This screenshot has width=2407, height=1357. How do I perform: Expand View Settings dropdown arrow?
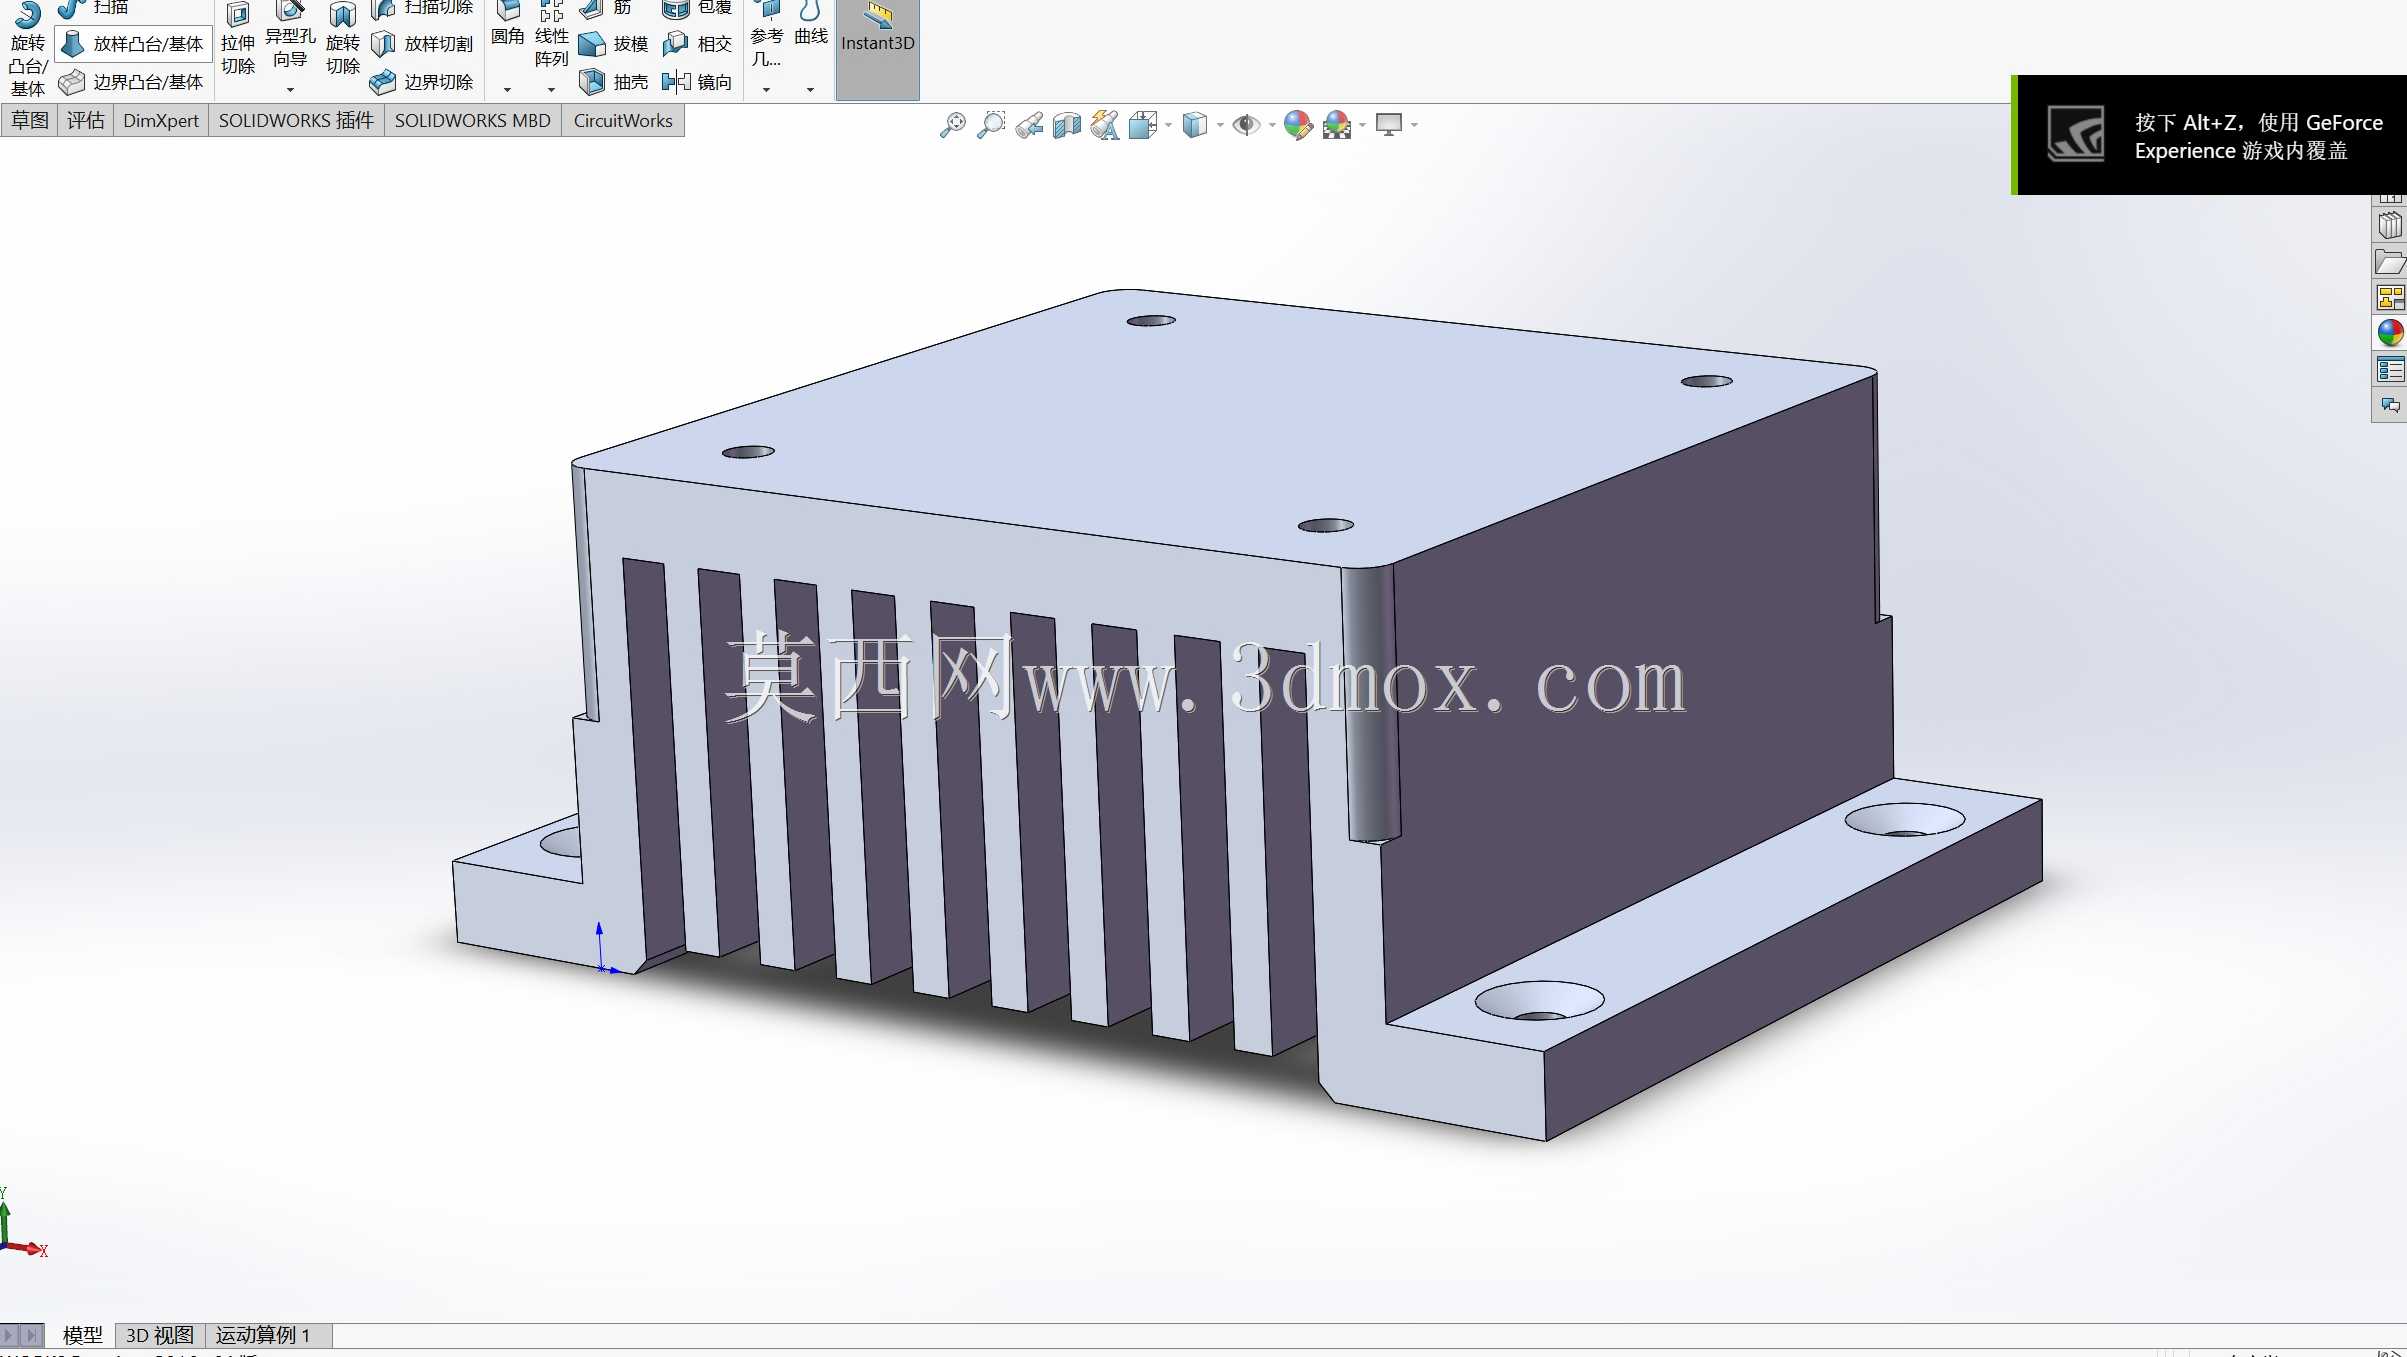[1414, 125]
